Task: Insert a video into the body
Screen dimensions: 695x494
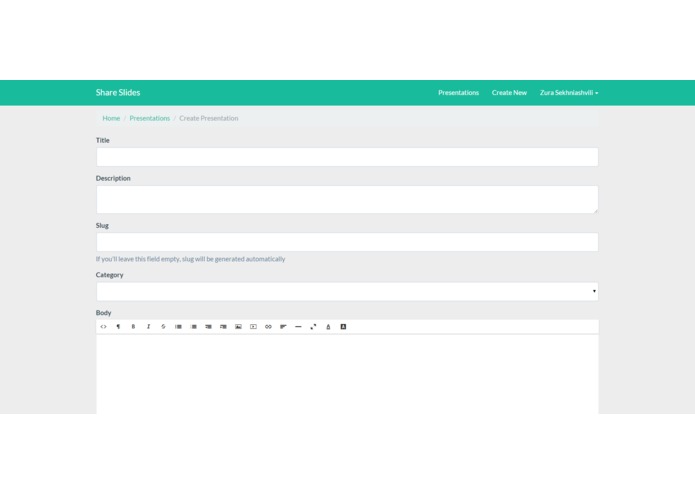Action: (x=253, y=327)
